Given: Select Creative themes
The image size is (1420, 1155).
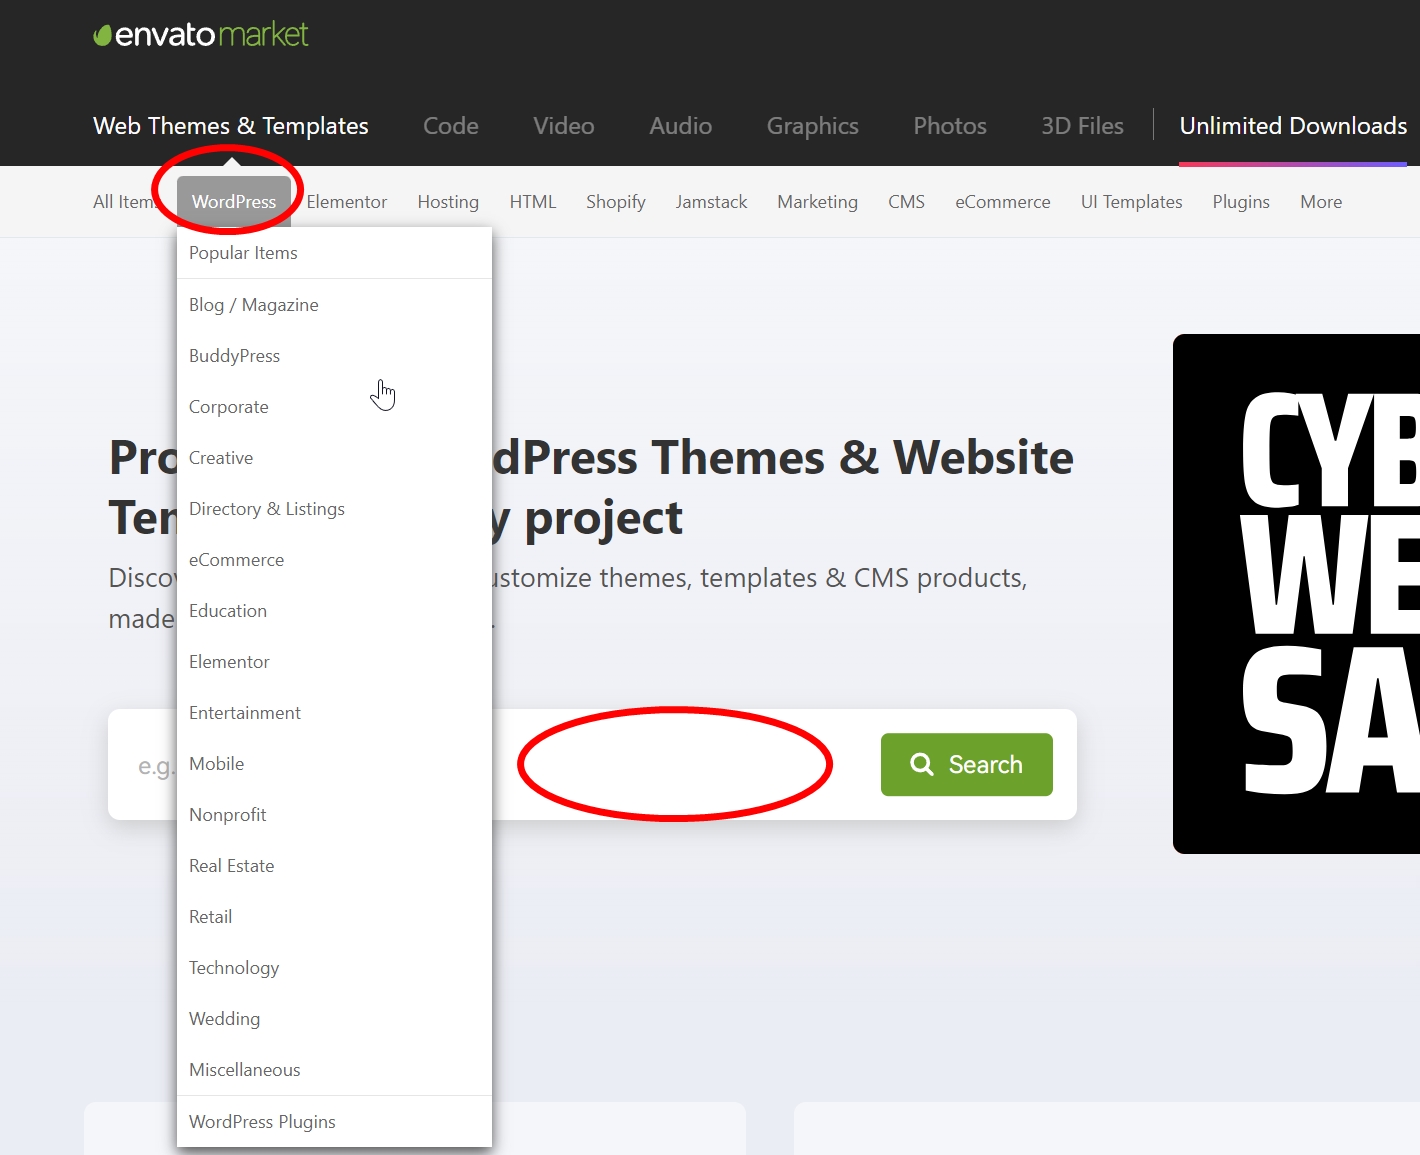Looking at the screenshot, I should (334, 458).
